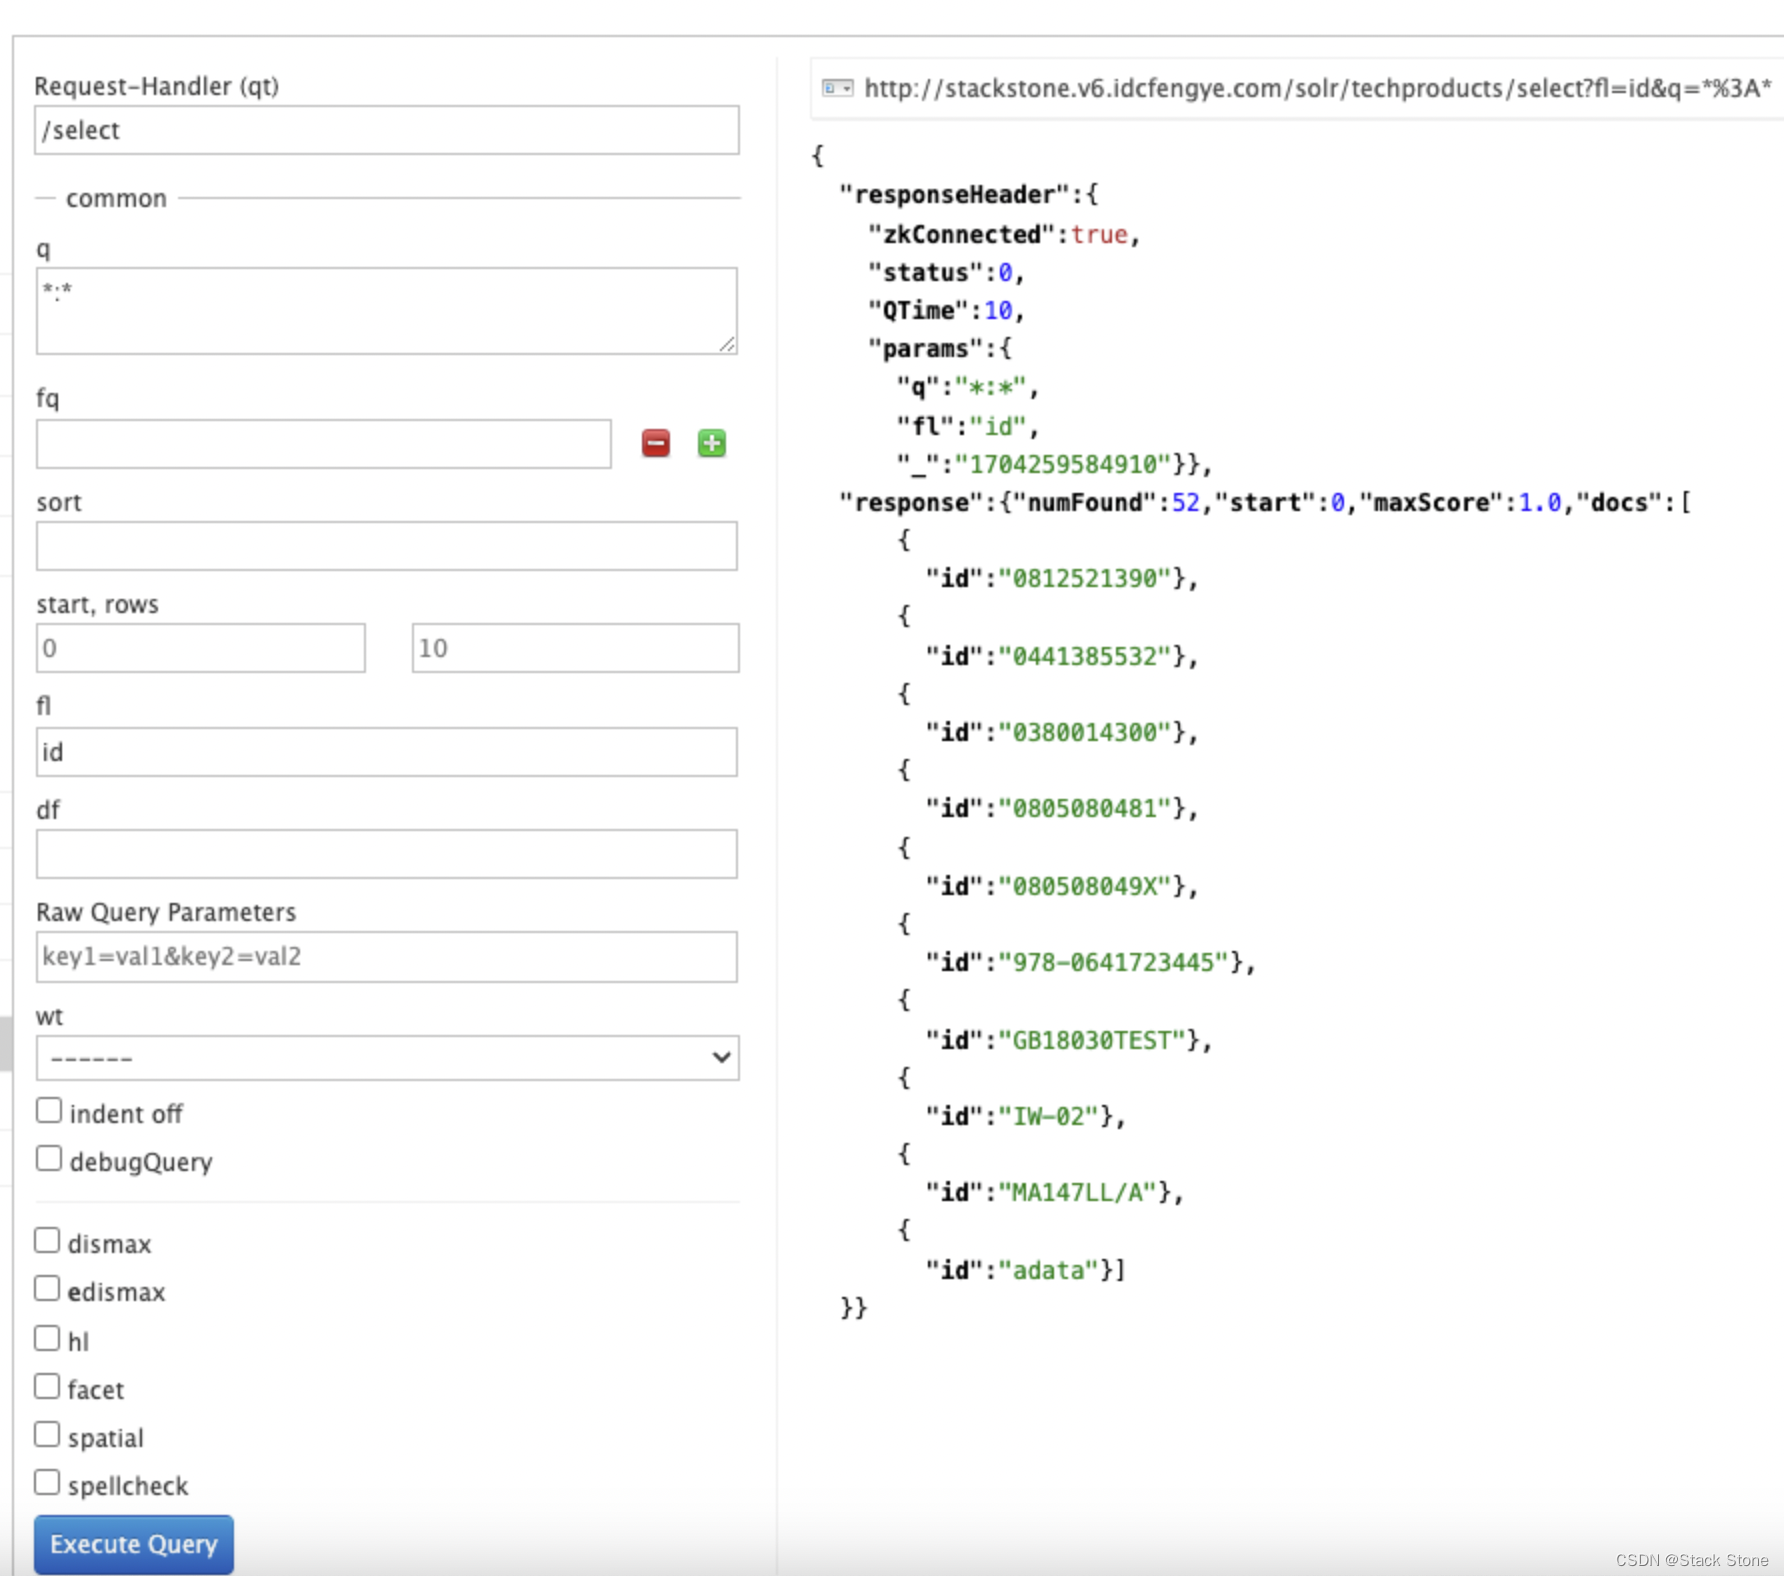Image resolution: width=1784 pixels, height=1576 pixels.
Task: Click the id value "0441385532"
Action: tap(1085, 656)
